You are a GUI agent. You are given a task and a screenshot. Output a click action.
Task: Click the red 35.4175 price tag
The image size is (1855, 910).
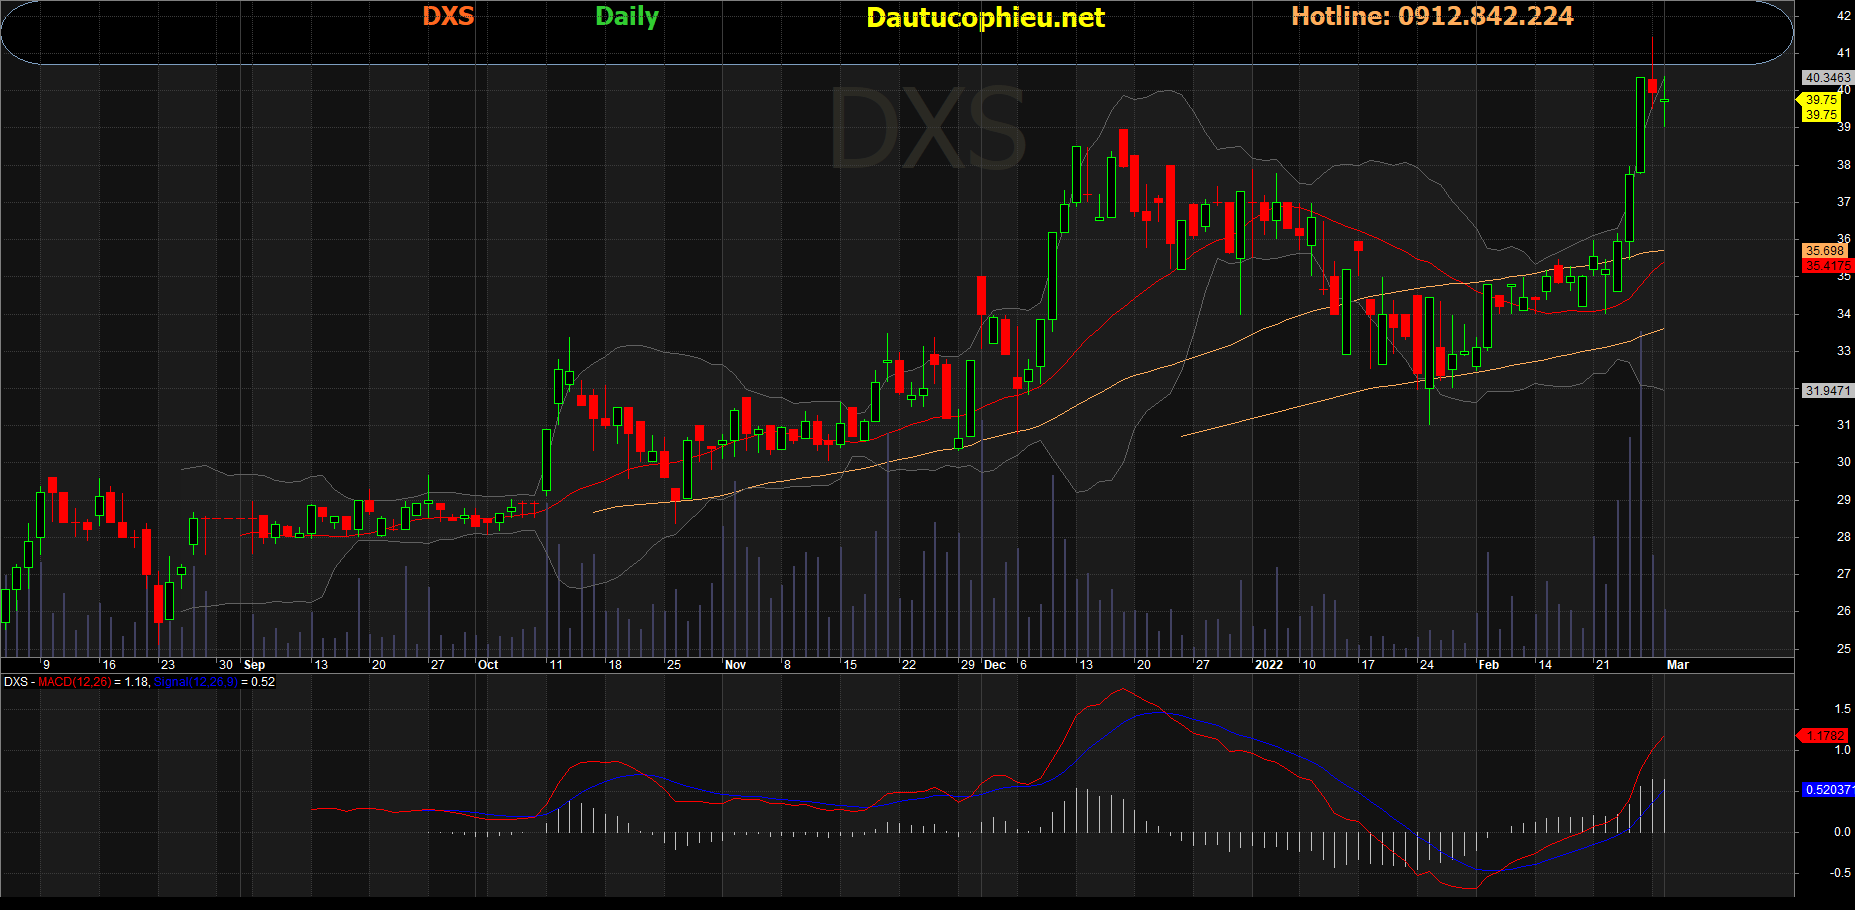click(1827, 266)
